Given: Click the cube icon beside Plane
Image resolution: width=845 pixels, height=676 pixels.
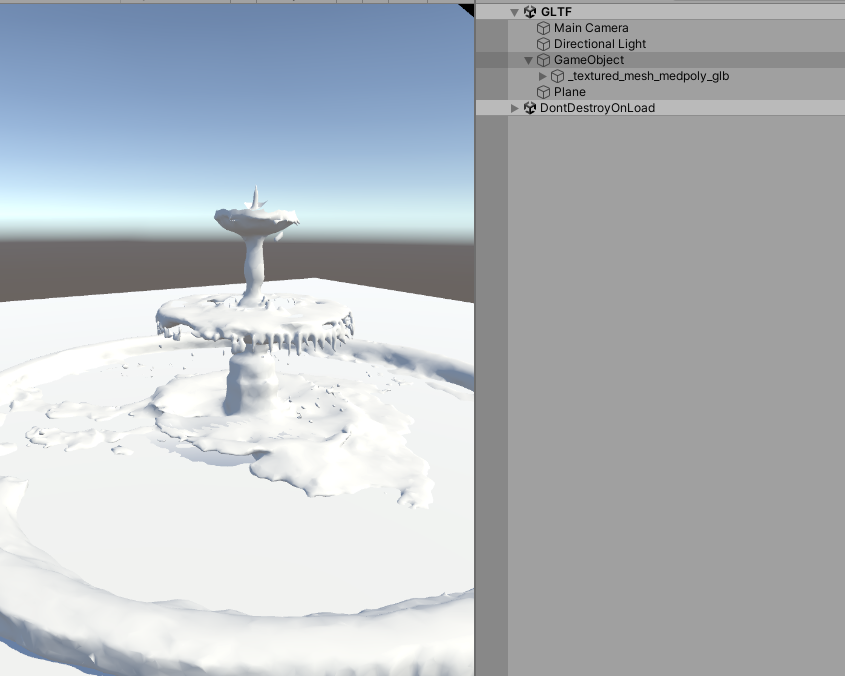Looking at the screenshot, I should tap(543, 92).
